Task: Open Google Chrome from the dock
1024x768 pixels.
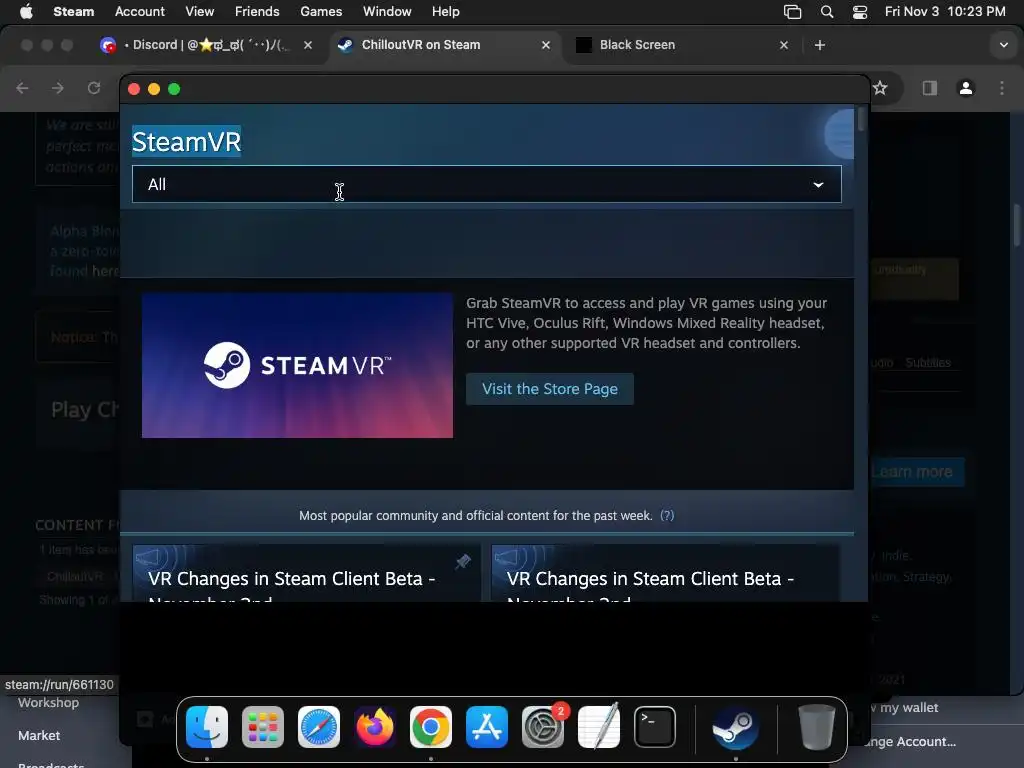Action: tap(430, 727)
